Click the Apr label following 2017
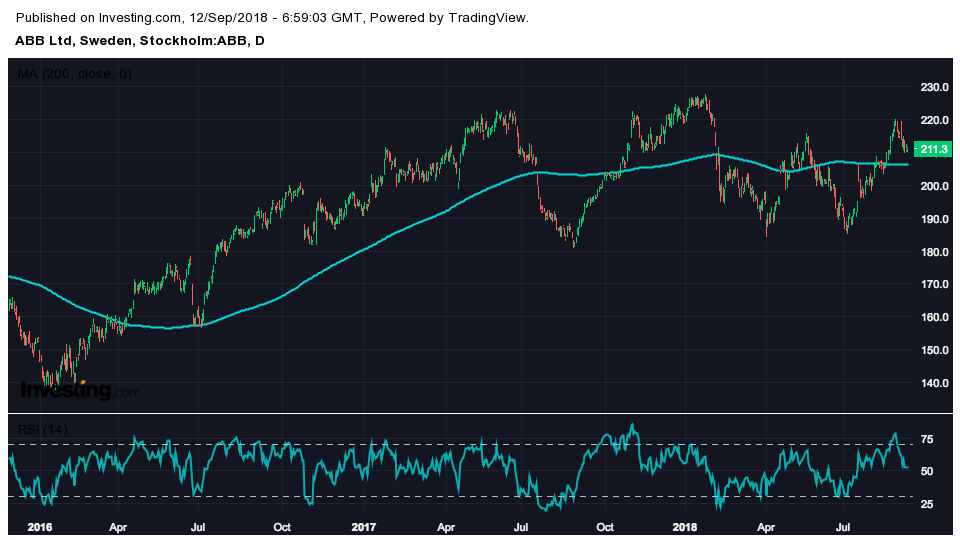The width and height of the screenshot is (960, 540). pos(446,527)
